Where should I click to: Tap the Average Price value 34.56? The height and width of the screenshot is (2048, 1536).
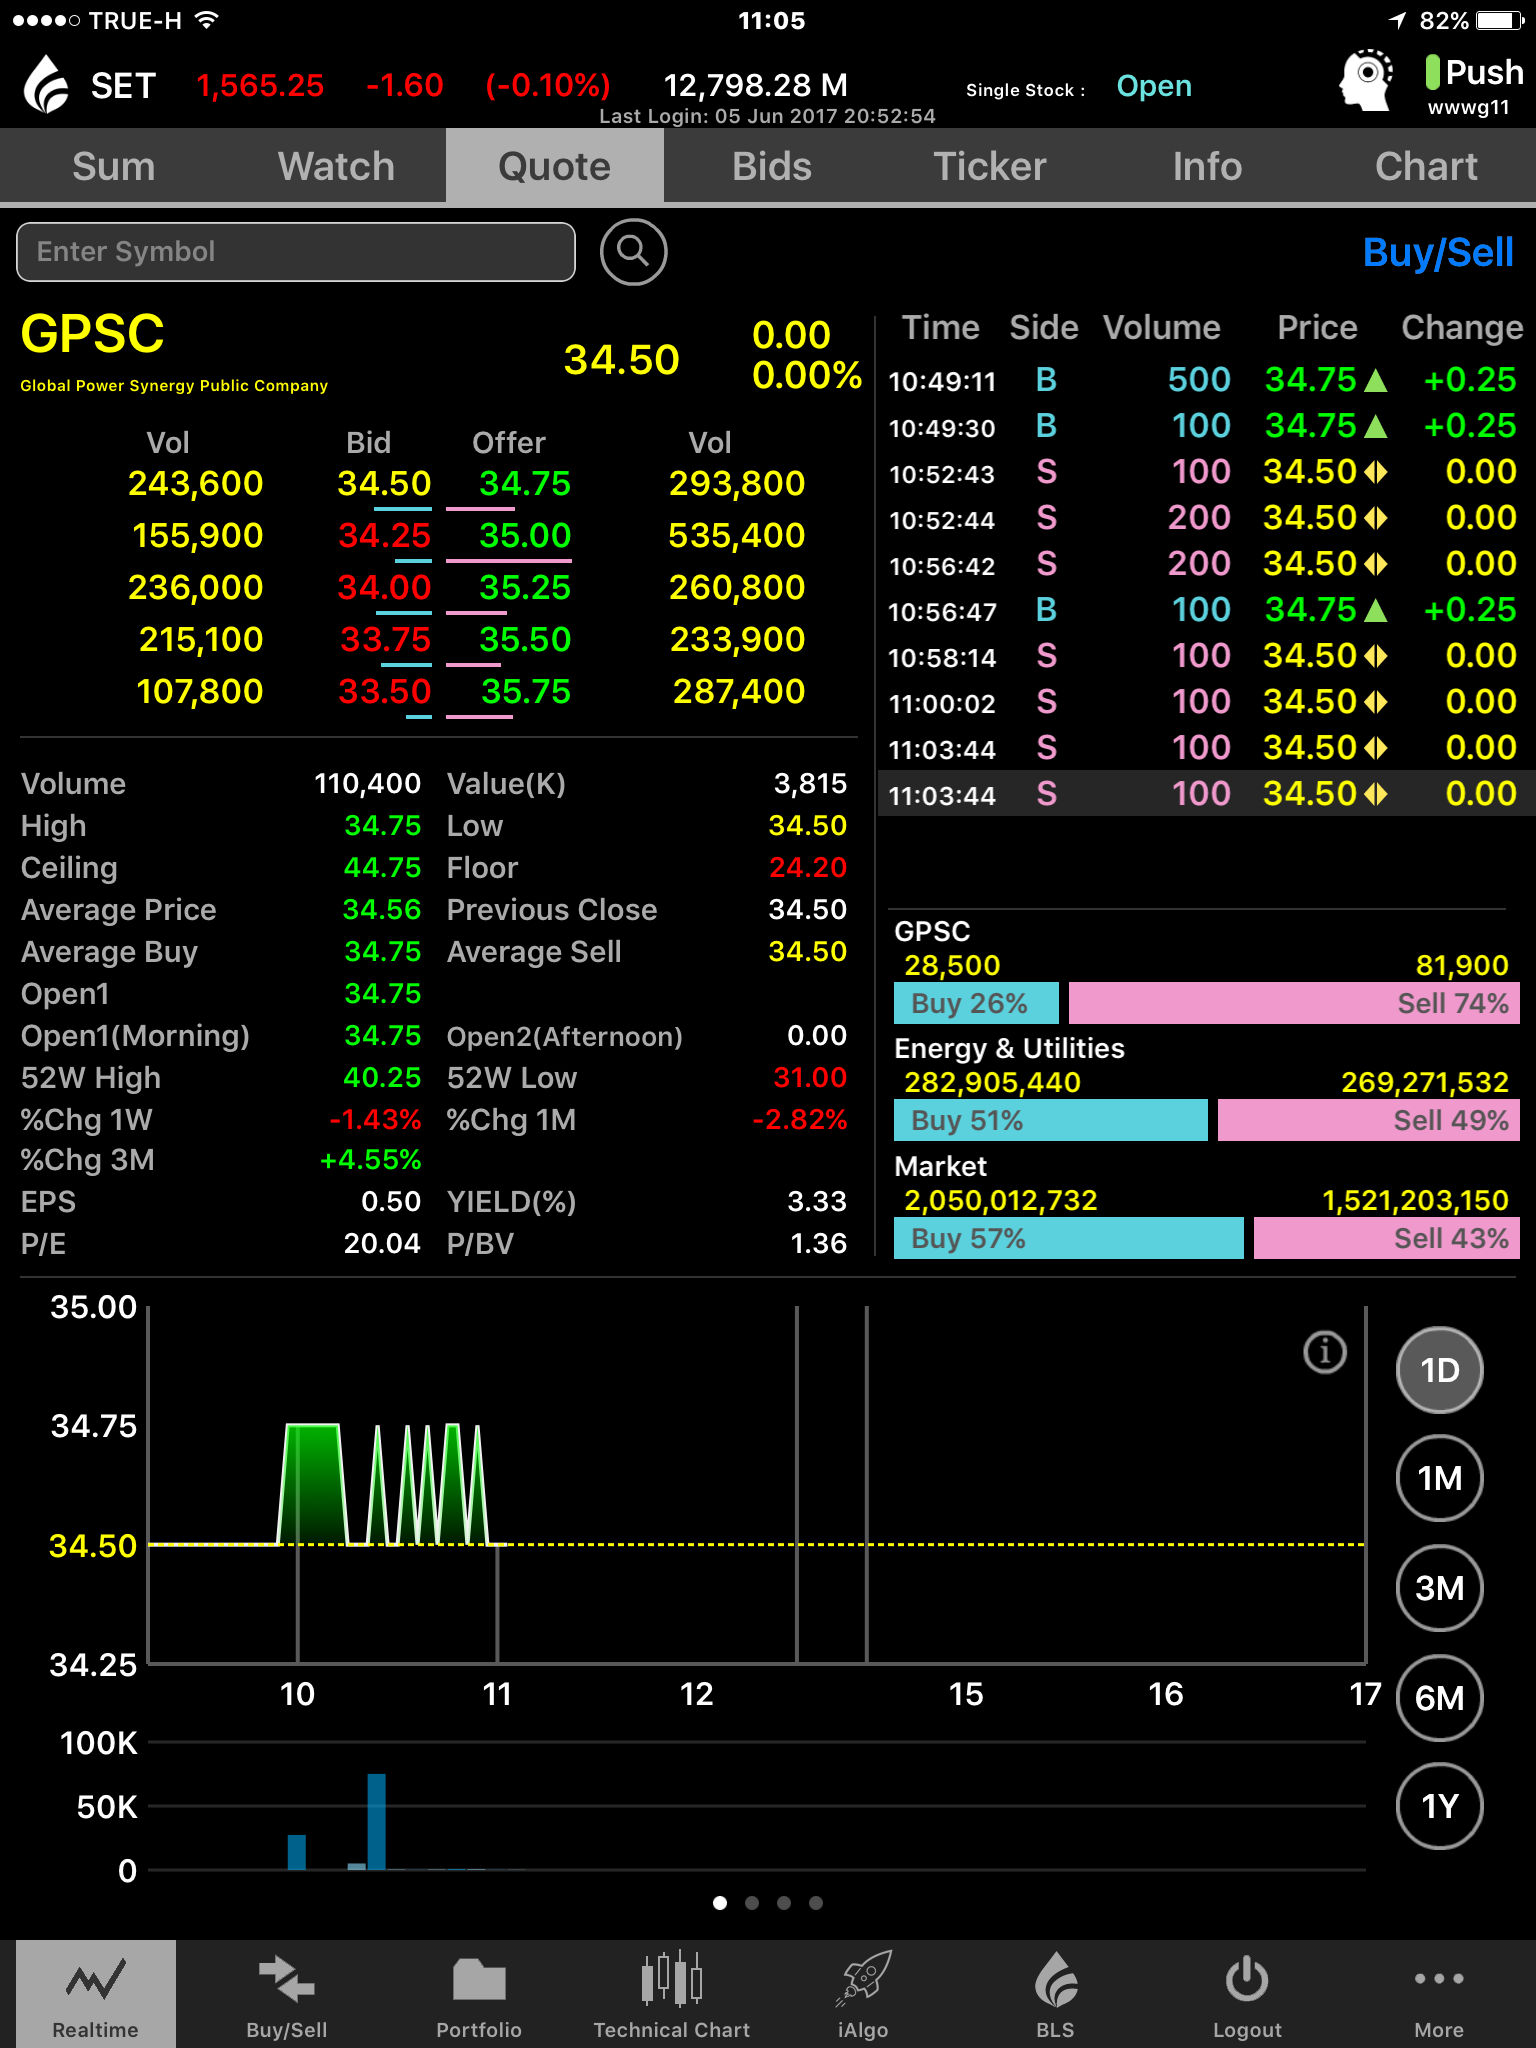pos(382,910)
